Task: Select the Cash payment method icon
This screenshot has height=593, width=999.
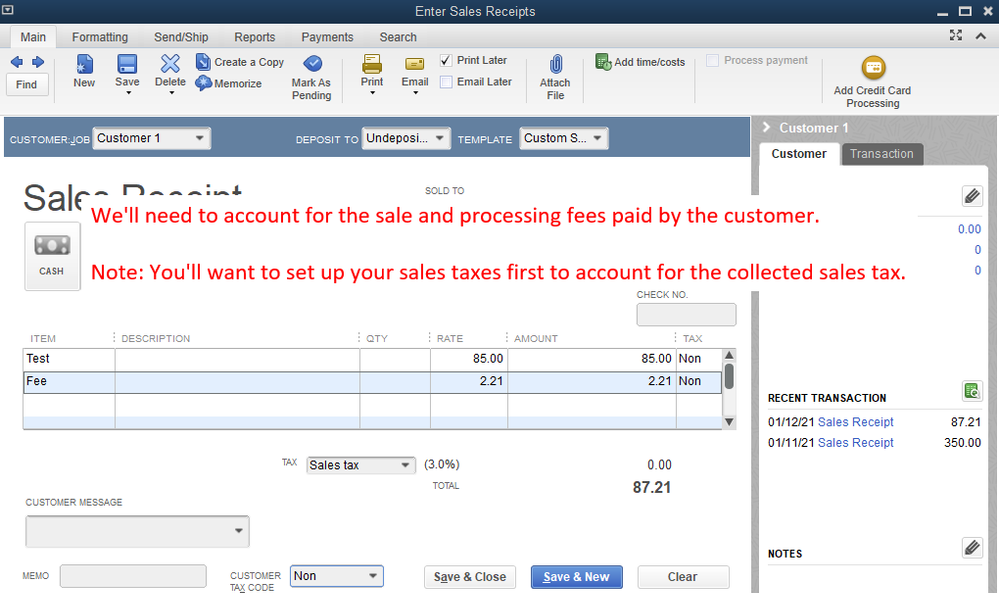Action: 52,256
